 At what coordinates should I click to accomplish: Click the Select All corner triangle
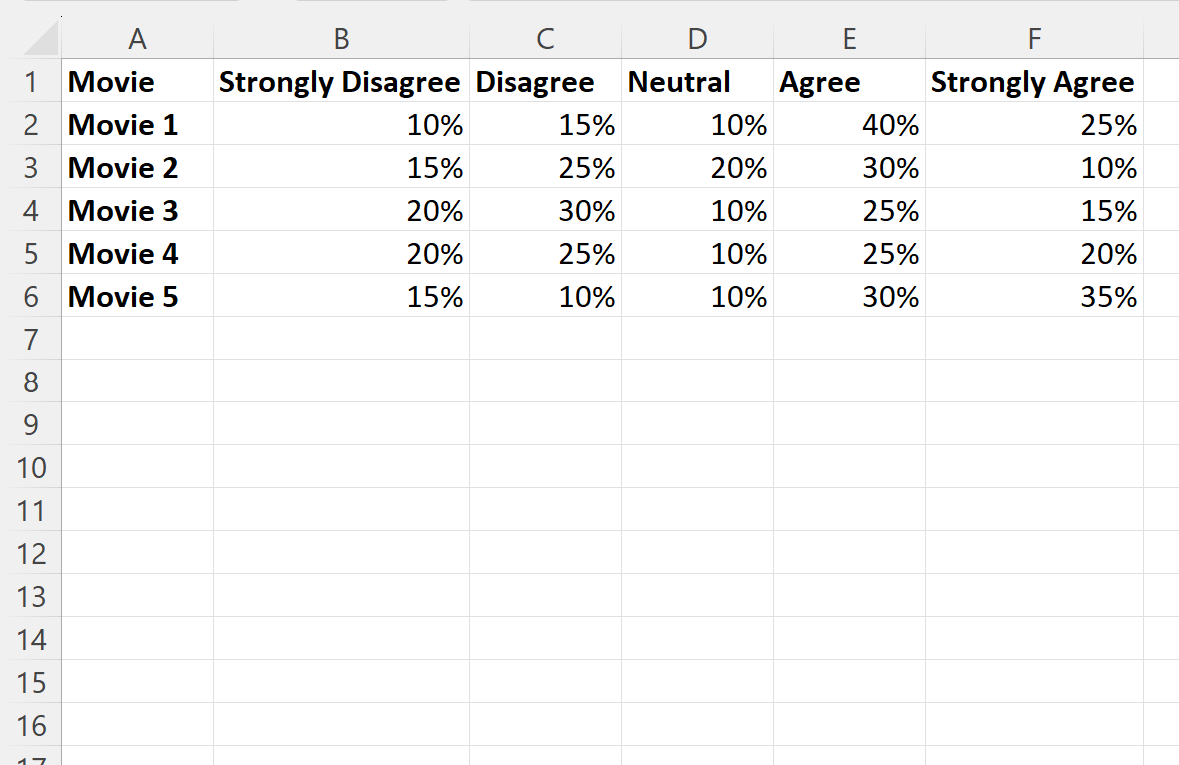coord(41,40)
